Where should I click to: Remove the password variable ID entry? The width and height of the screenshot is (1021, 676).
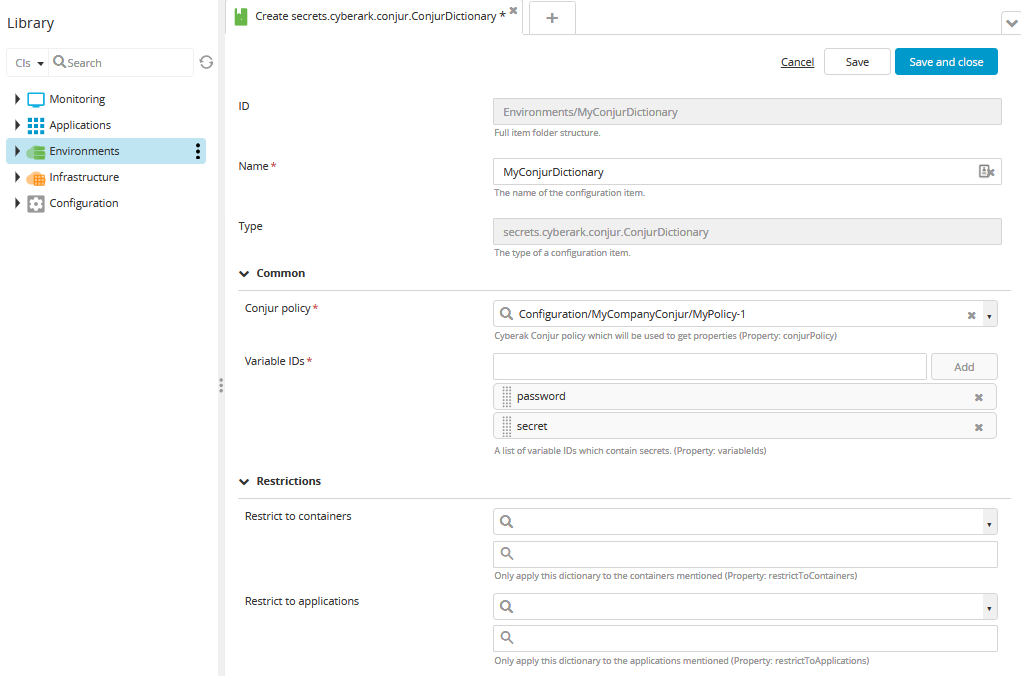point(979,397)
